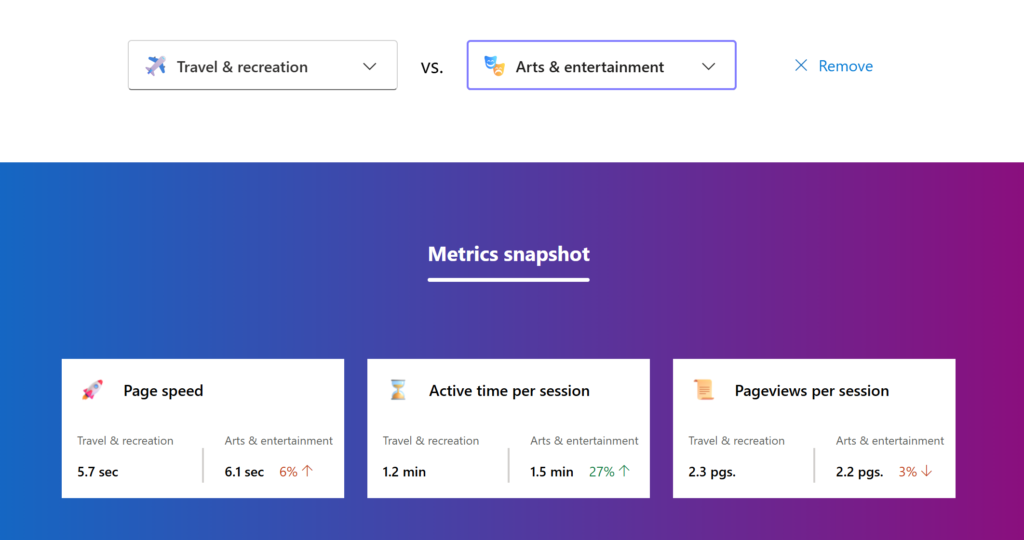Expand chevron of Arts & entertainment selector
The image size is (1024, 540).
(708, 66)
